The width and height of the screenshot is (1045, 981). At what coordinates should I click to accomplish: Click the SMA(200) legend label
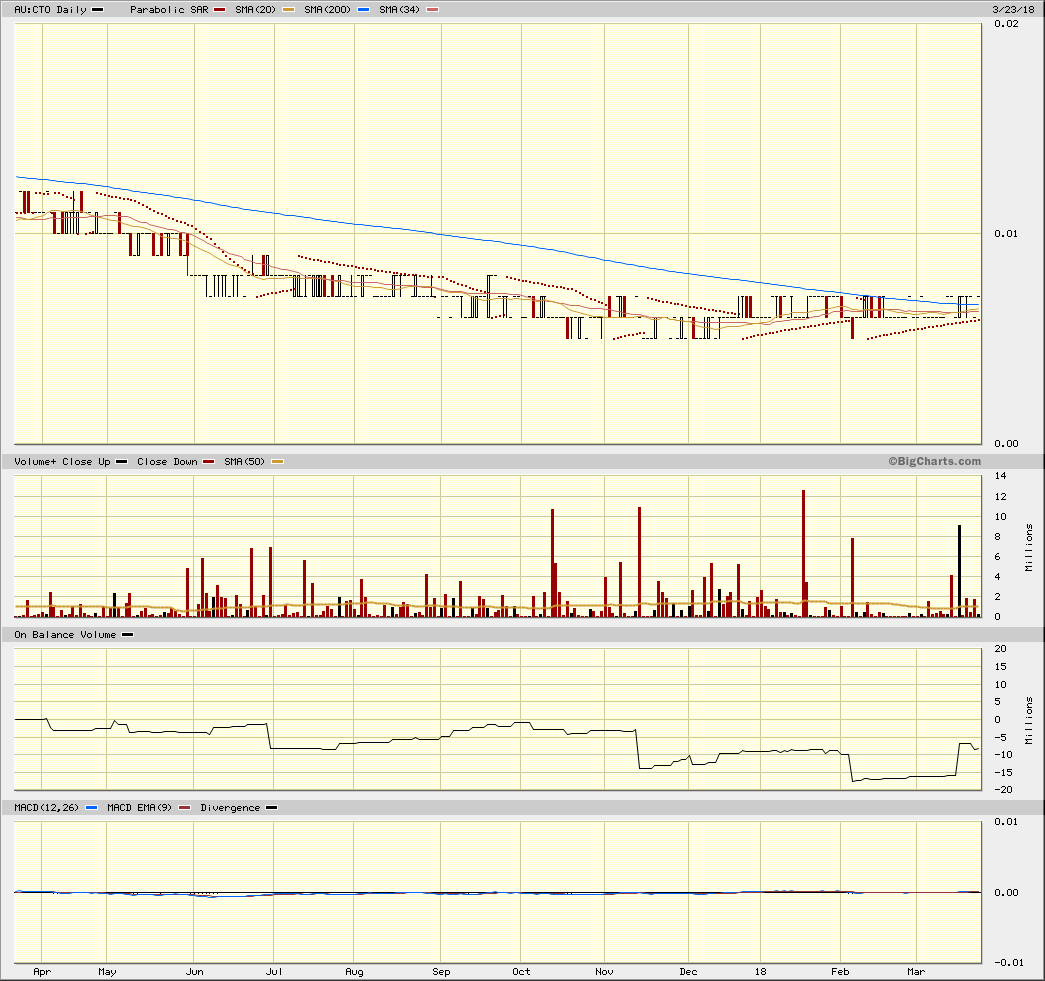[x=327, y=10]
